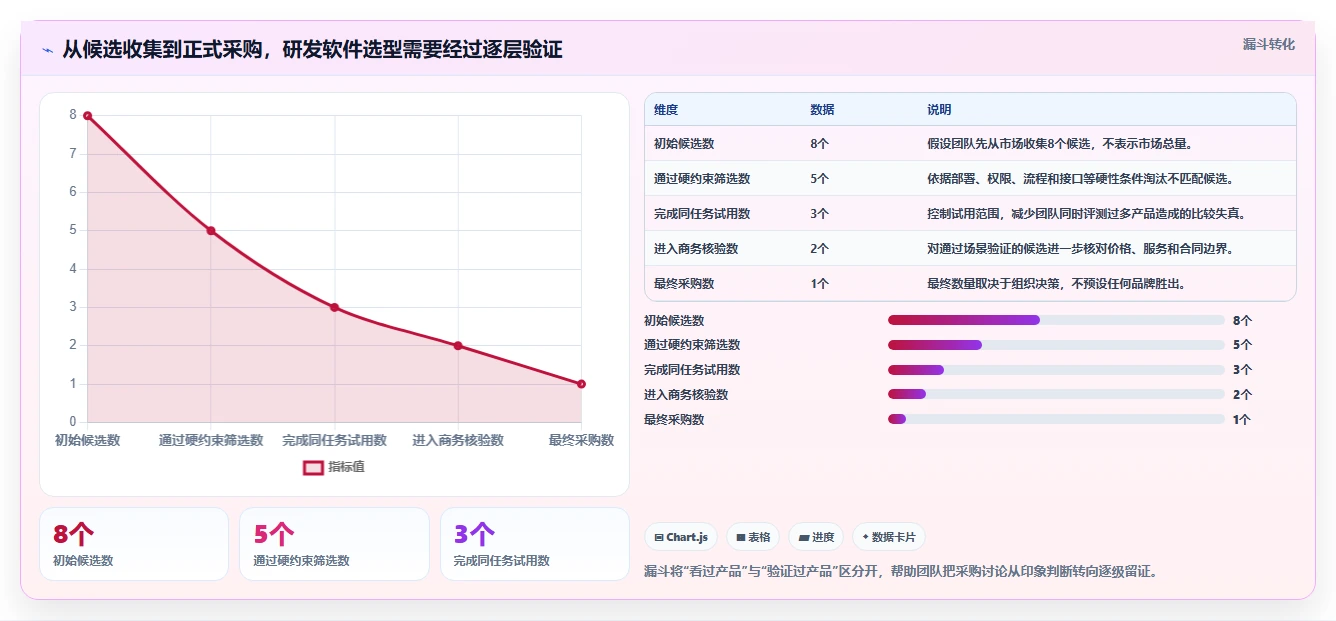Open the 5个 通过硬约束筛选数 data card
This screenshot has width=1336, height=621.
[x=334, y=544]
